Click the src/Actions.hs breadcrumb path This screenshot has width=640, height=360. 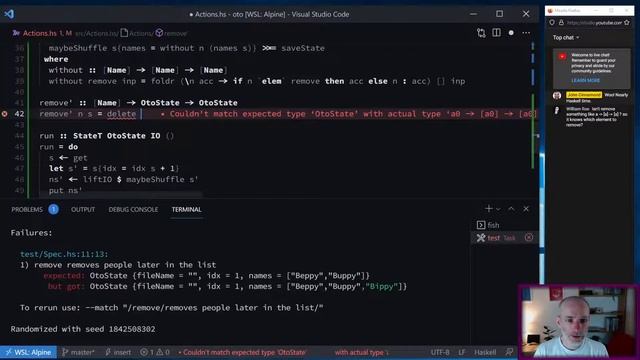point(97,33)
